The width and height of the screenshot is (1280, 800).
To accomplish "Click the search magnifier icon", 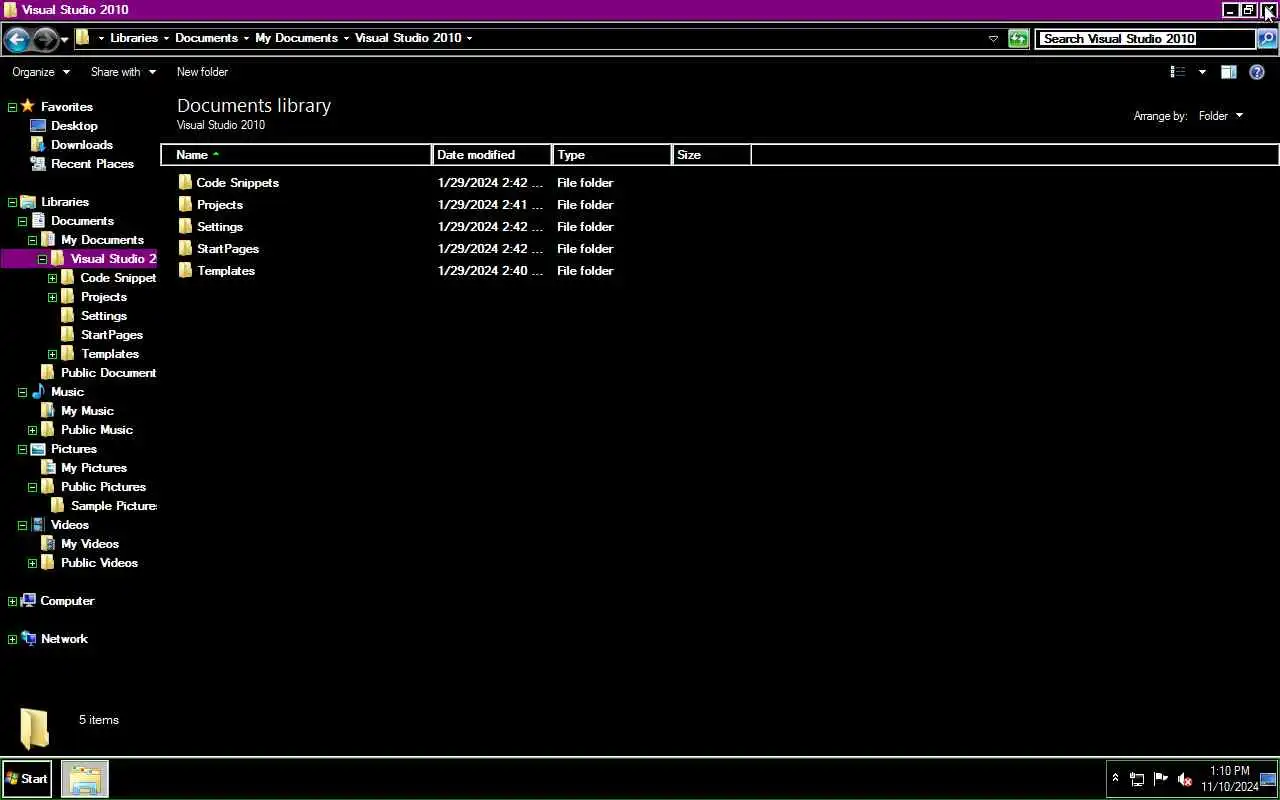I will point(1266,39).
